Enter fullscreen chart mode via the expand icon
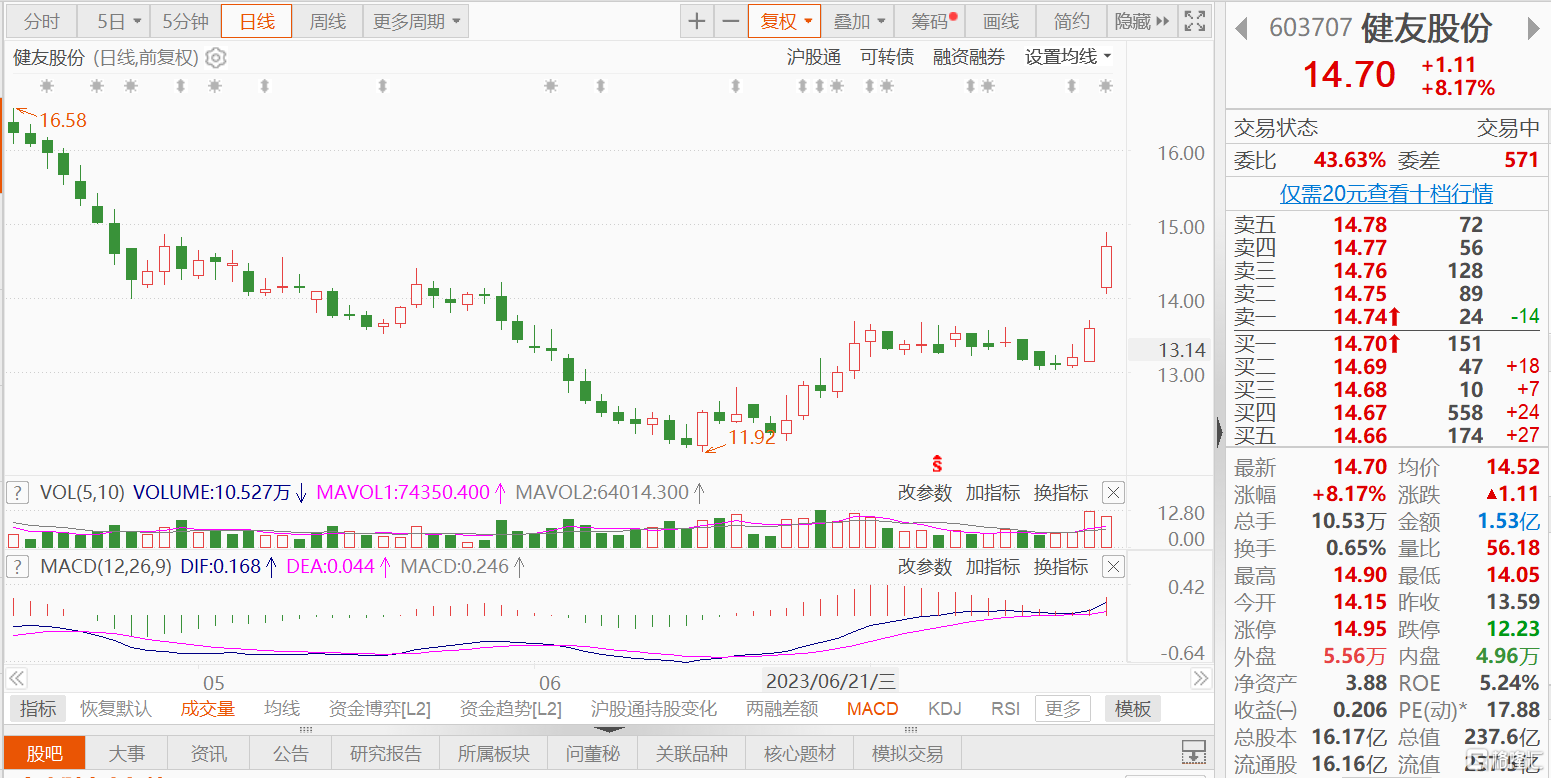 coord(1193,21)
